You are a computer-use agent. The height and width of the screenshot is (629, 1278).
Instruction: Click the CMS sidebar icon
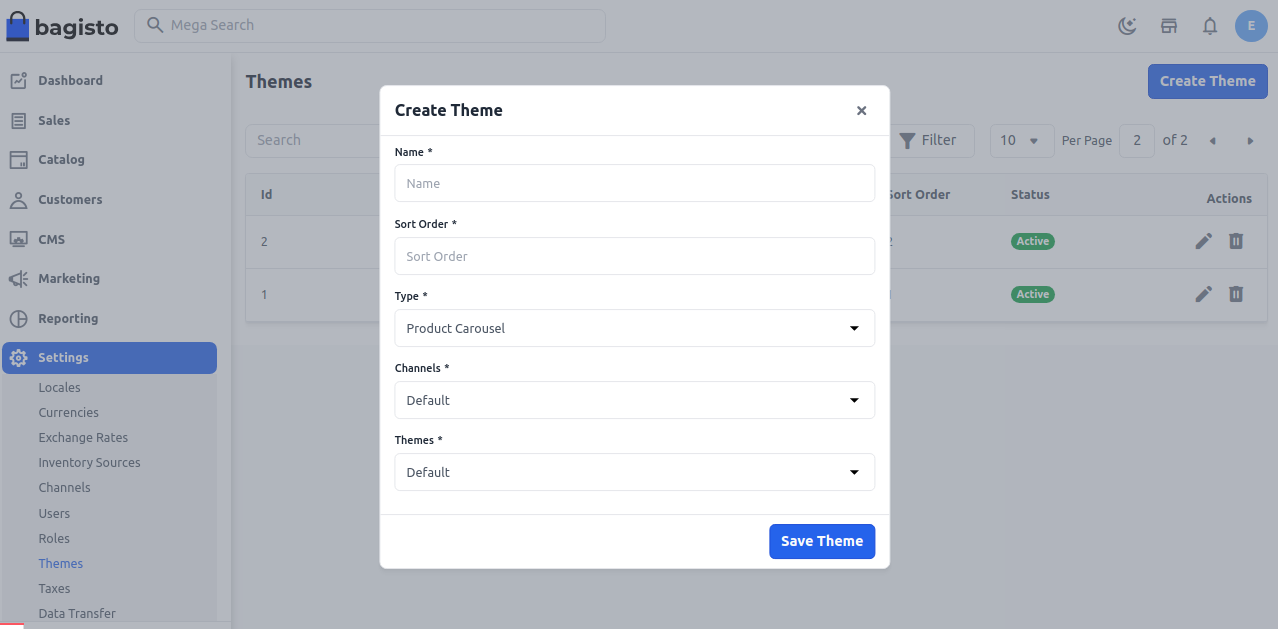[x=18, y=239]
